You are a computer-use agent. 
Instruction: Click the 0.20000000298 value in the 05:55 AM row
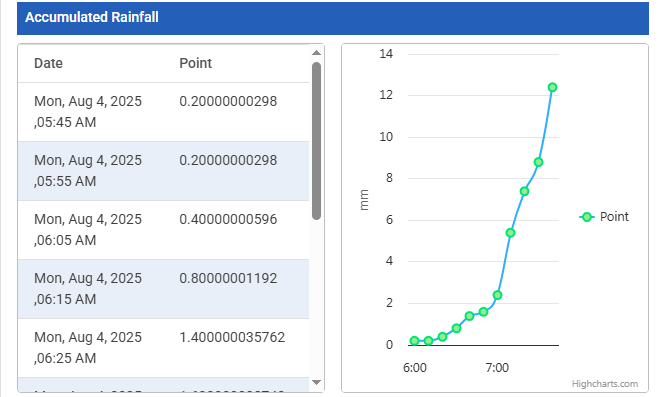pyautogui.click(x=228, y=160)
